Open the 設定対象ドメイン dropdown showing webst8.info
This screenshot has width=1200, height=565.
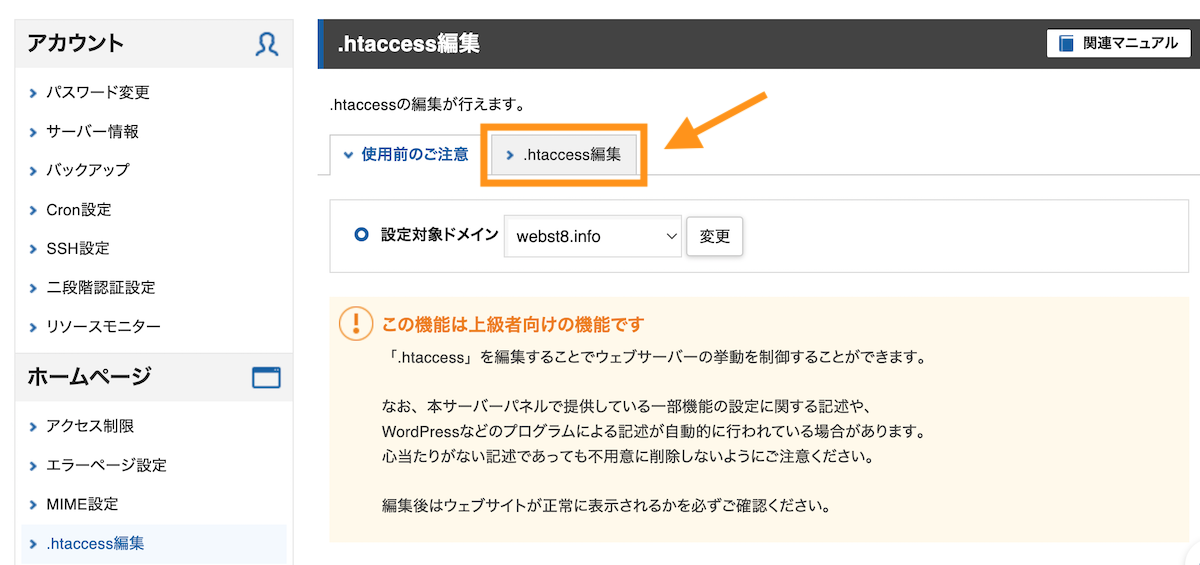click(593, 237)
